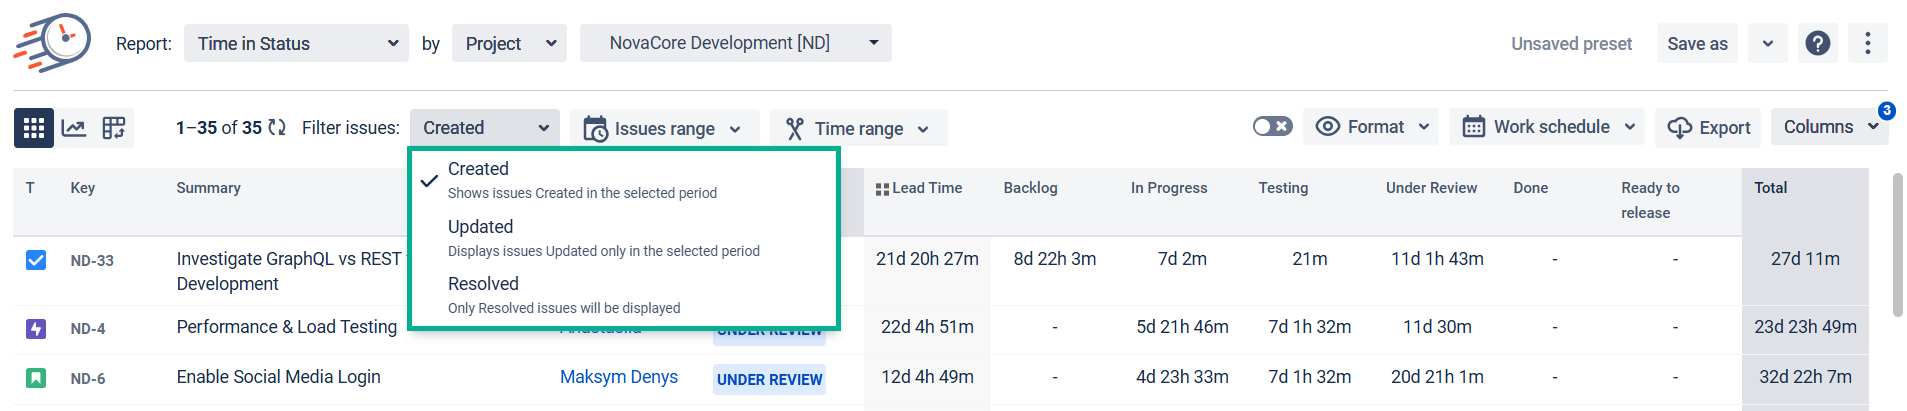This screenshot has width=1907, height=411.
Task: Click the ND-4 issue type icon
Action: pos(36,328)
